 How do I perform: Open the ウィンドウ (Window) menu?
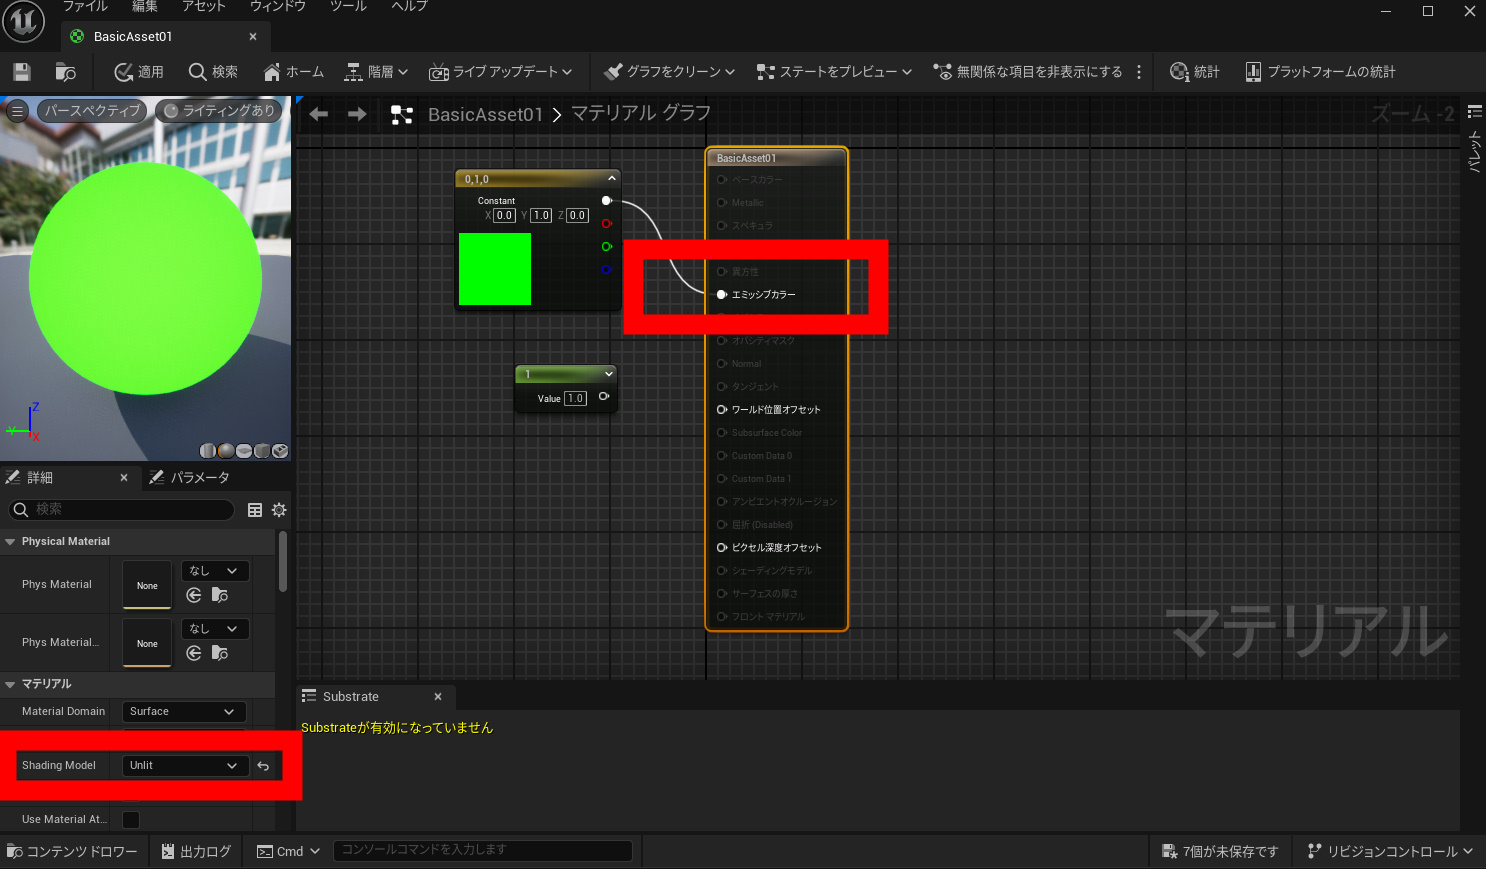pos(277,7)
